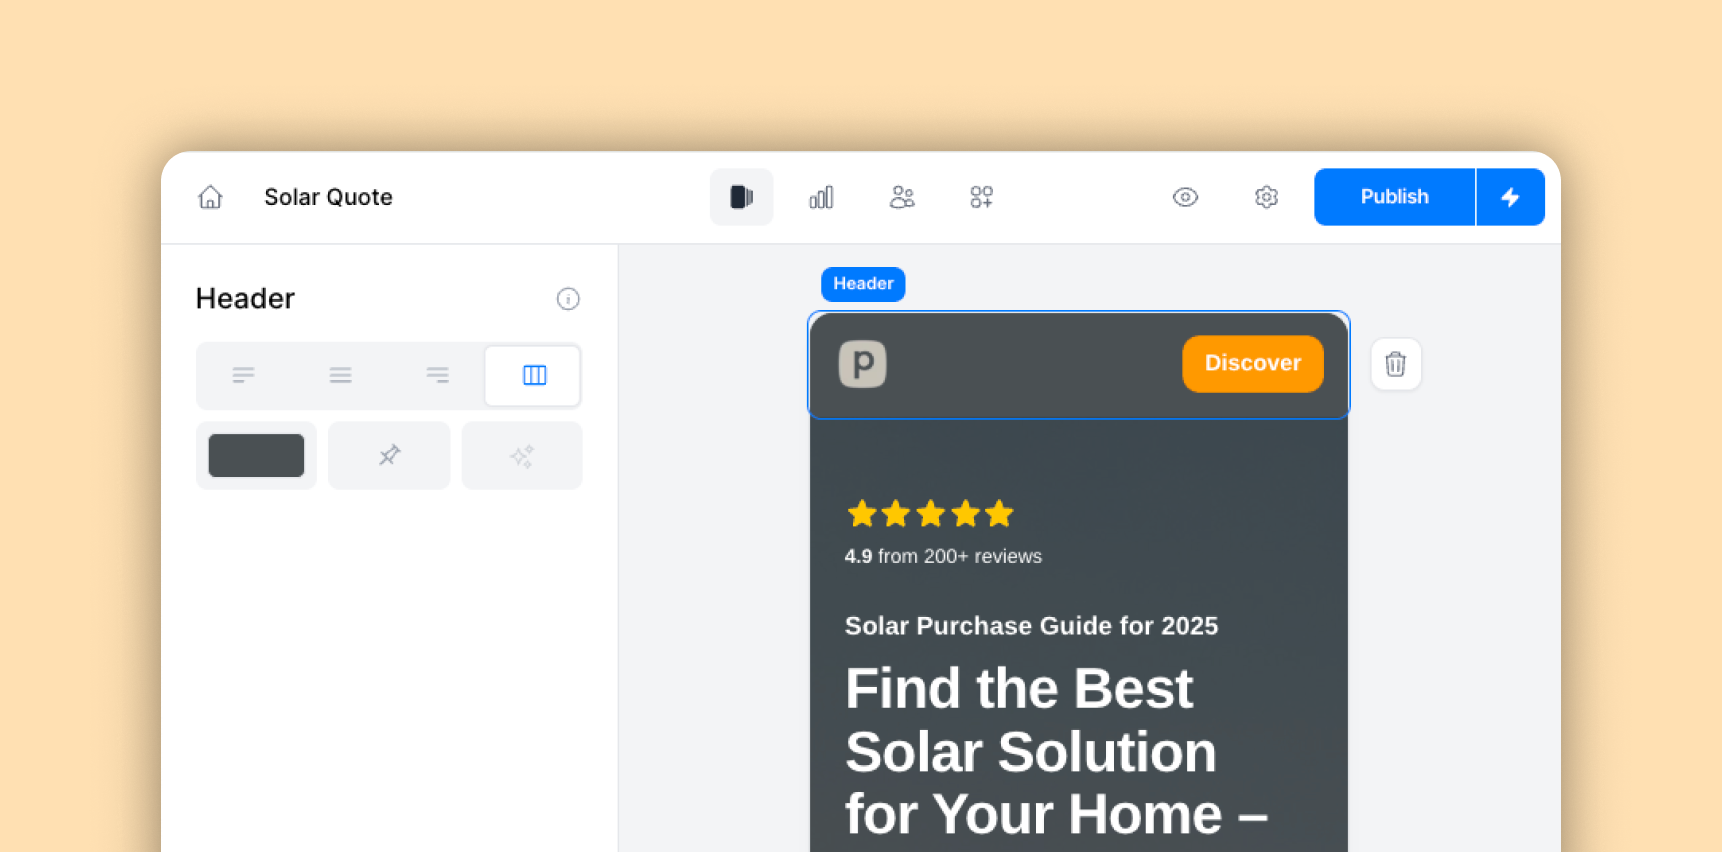Select center alignment layout option
The width and height of the screenshot is (1722, 852).
click(340, 375)
